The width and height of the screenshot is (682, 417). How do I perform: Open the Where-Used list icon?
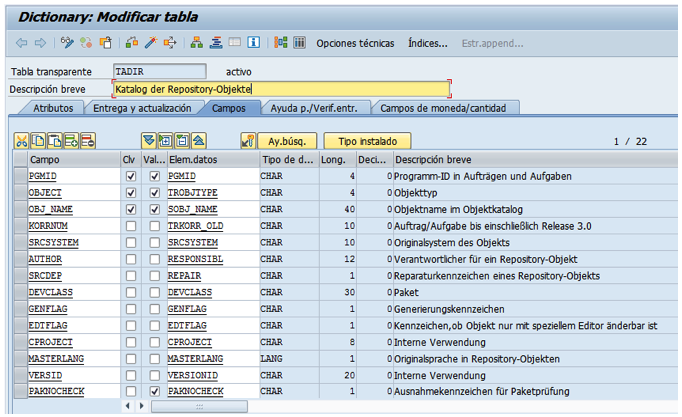[170, 43]
